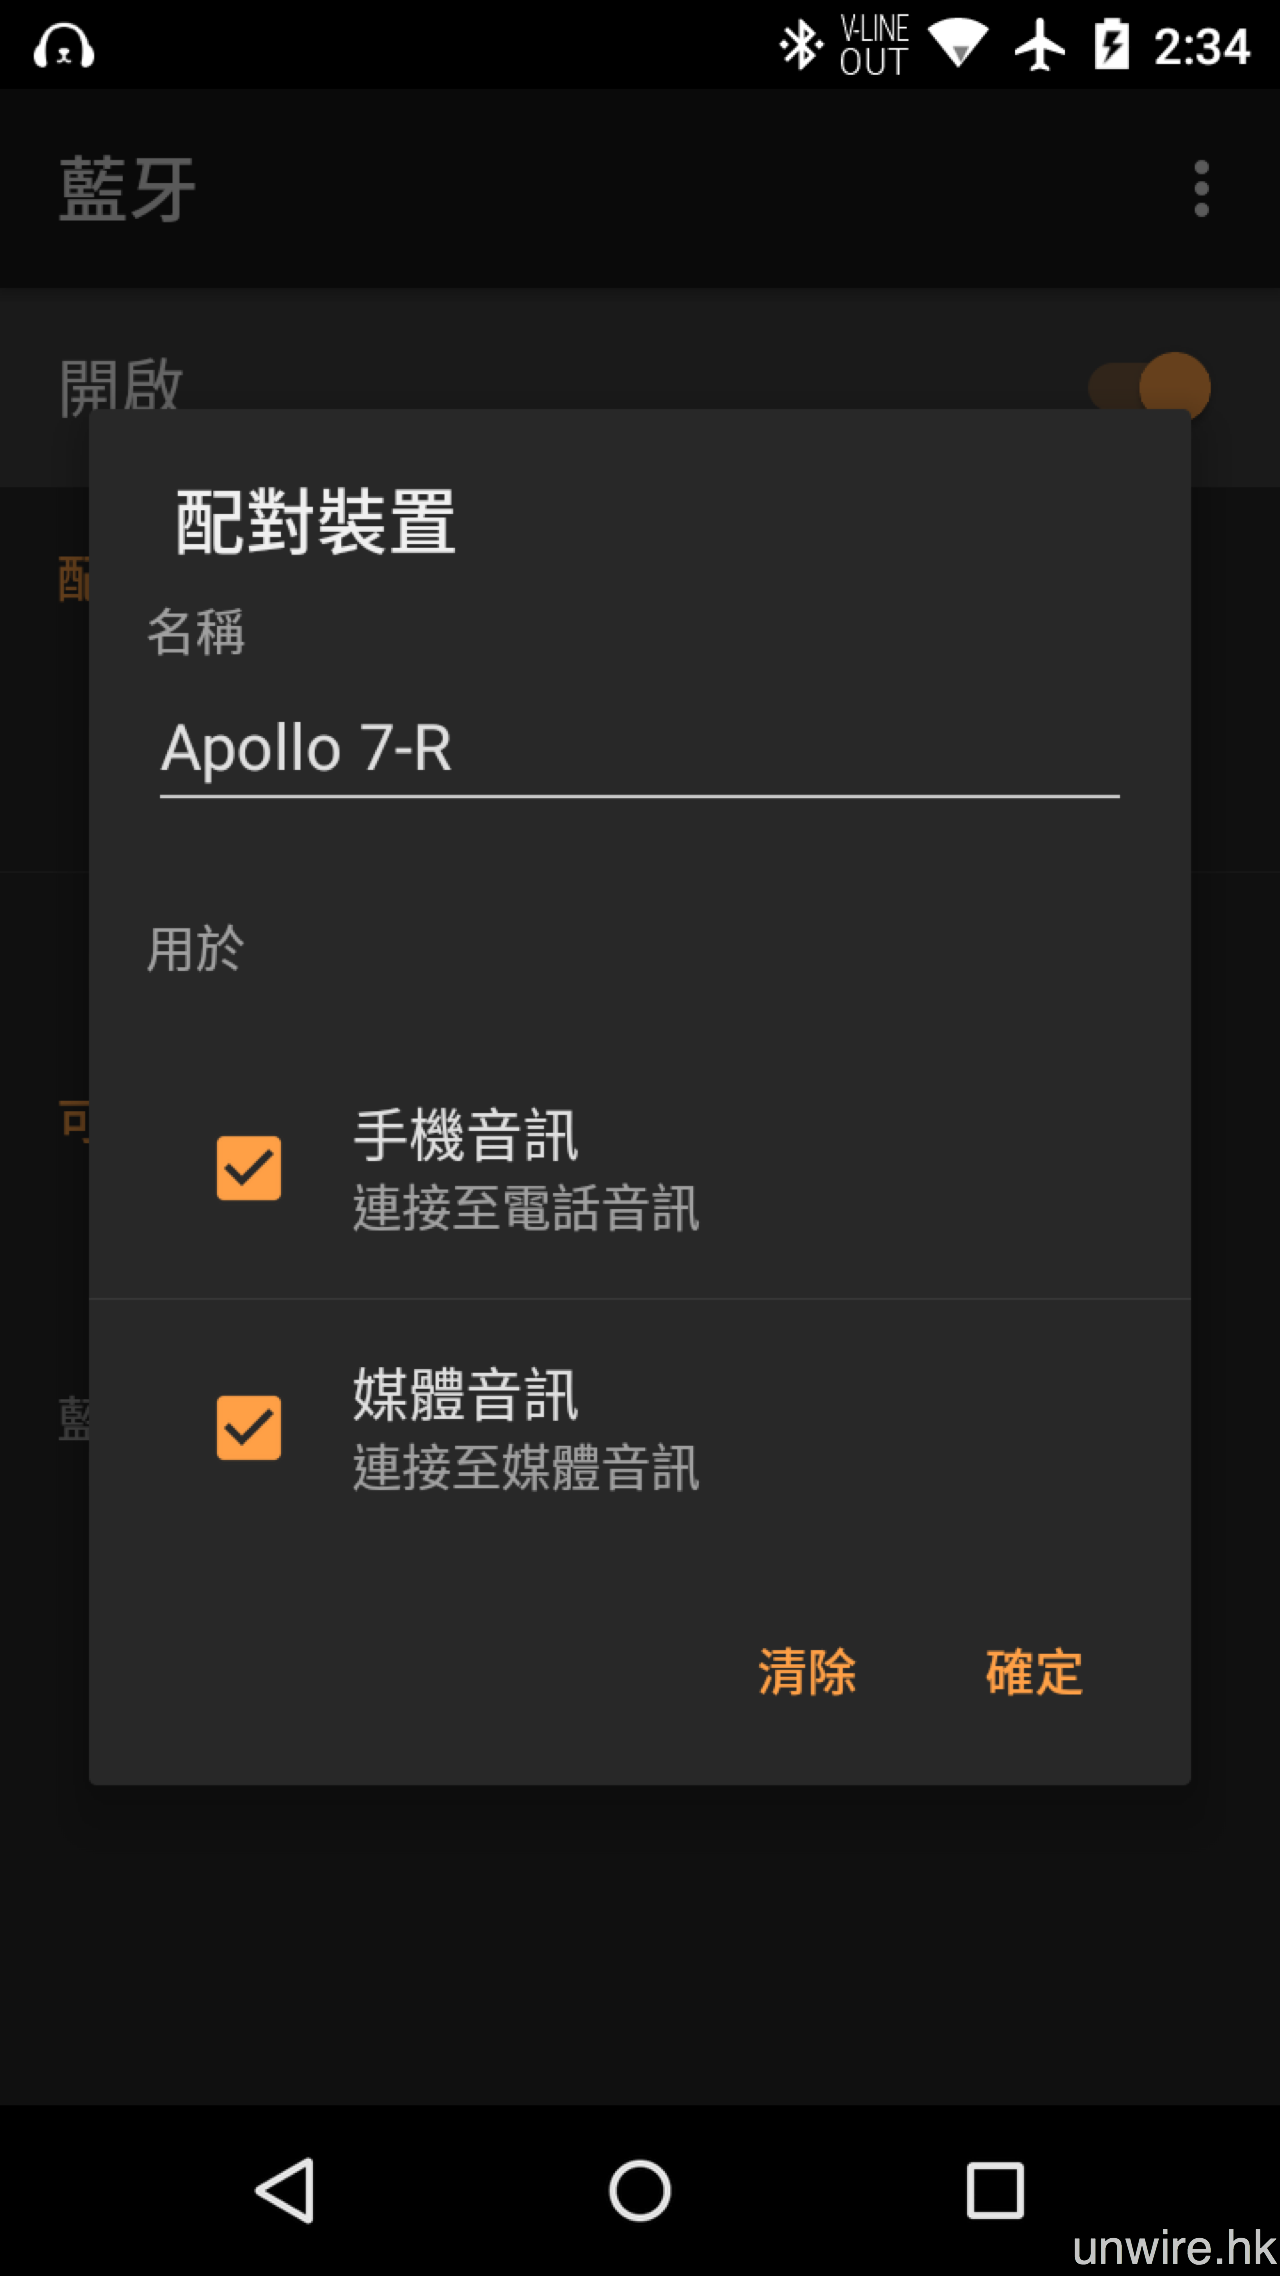Viewport: 1280px width, 2276px height.
Task: Tap the 藍牙 page title
Action: pos(127,188)
